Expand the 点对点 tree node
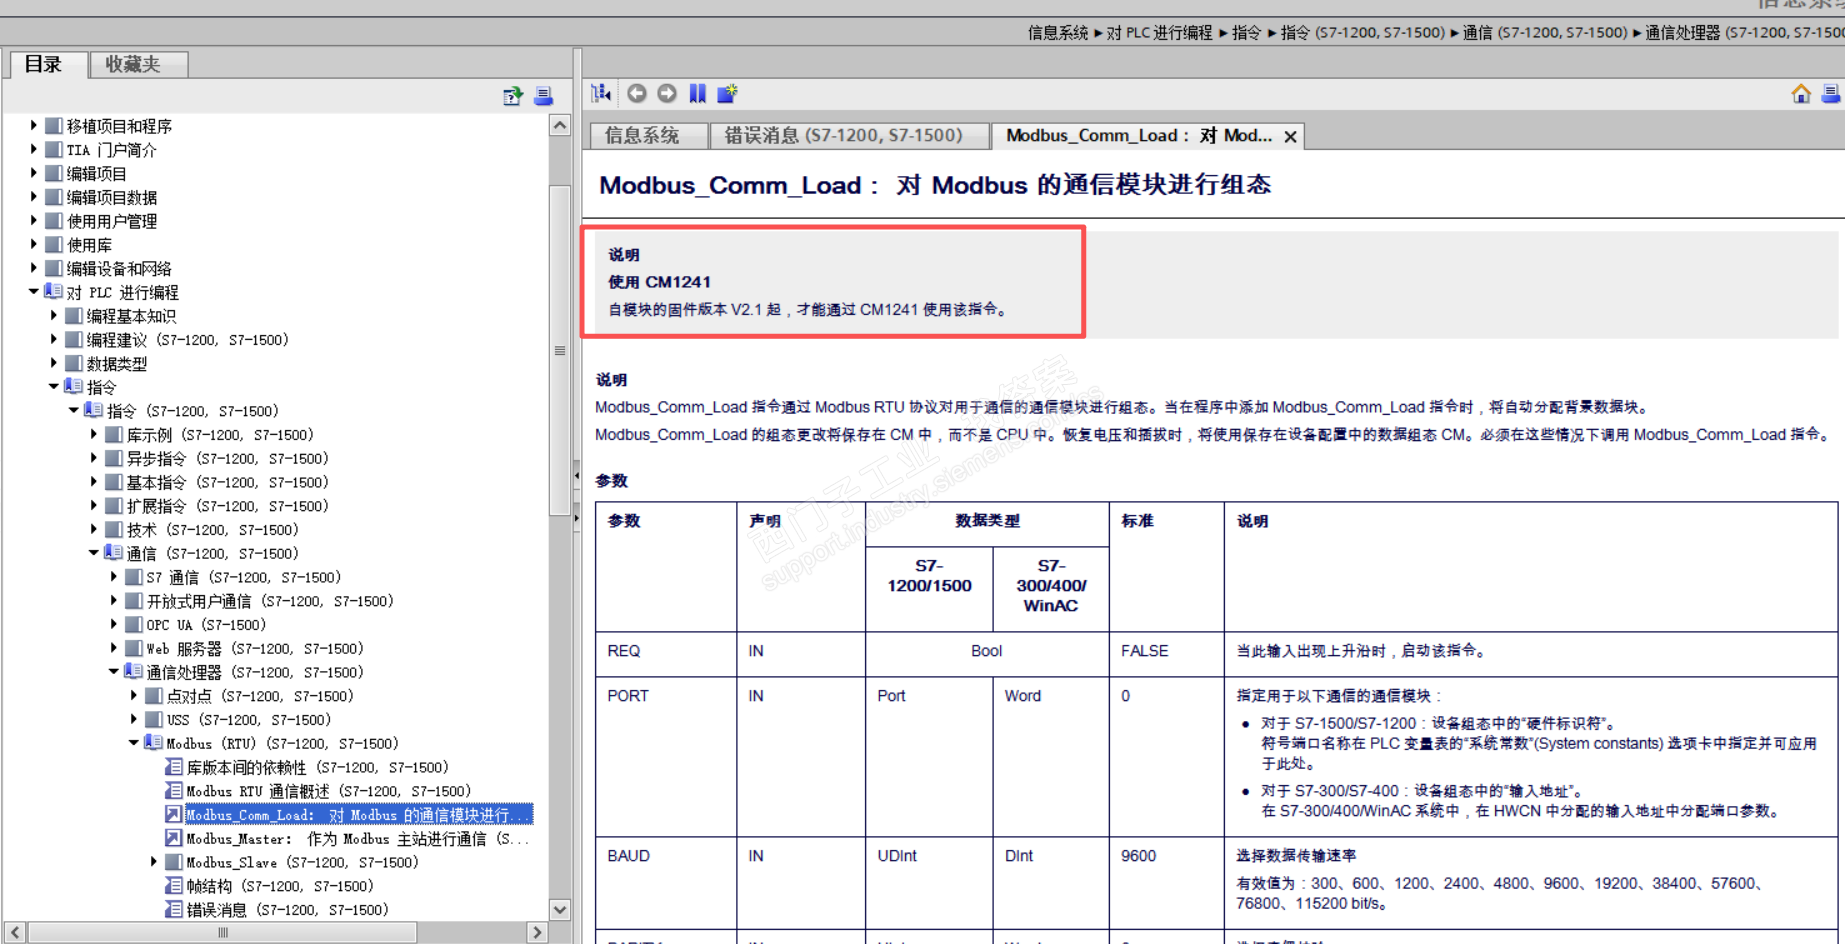Viewport: 1845px width, 944px height. pos(134,696)
